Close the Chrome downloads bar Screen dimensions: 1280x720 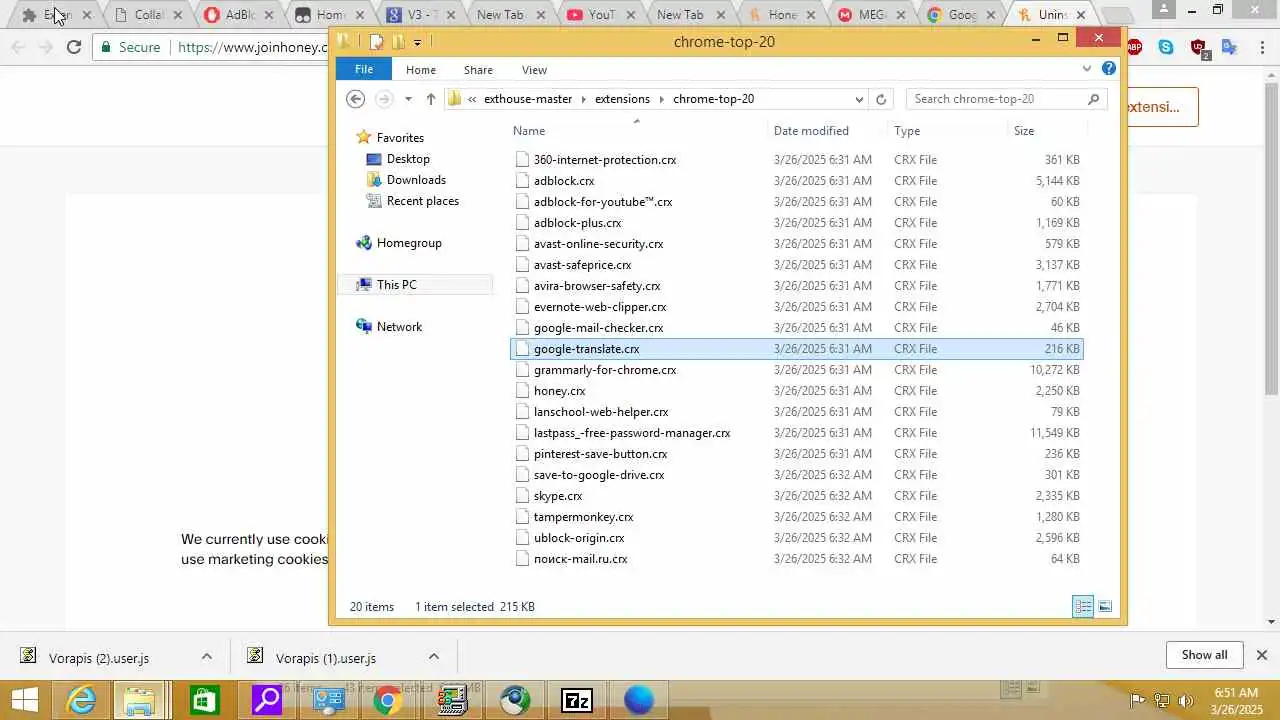(1261, 655)
